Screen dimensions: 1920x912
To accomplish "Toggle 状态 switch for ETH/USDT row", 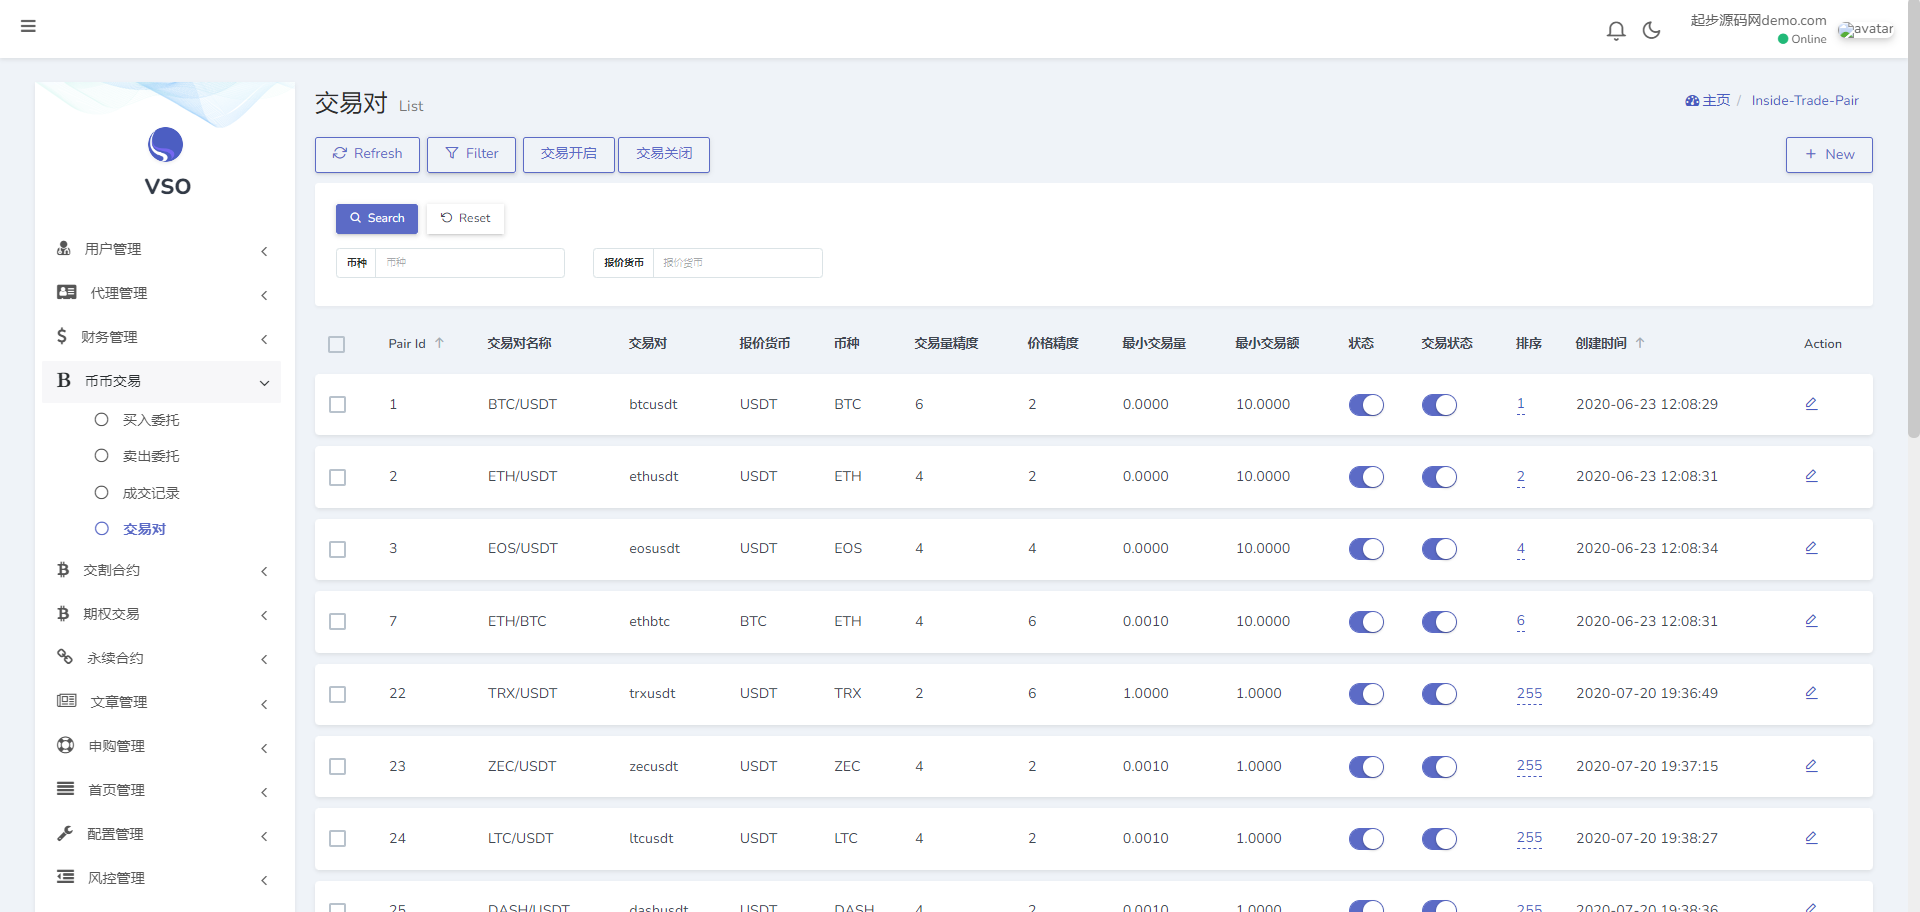I will tap(1365, 477).
